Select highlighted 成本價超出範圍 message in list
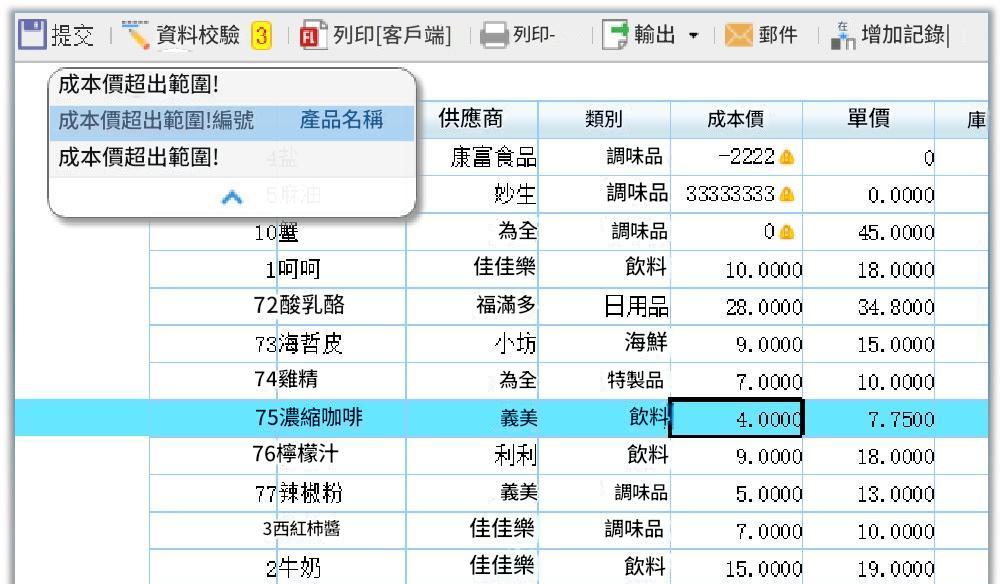Screen dimensions: 1003x584 [x=232, y=122]
